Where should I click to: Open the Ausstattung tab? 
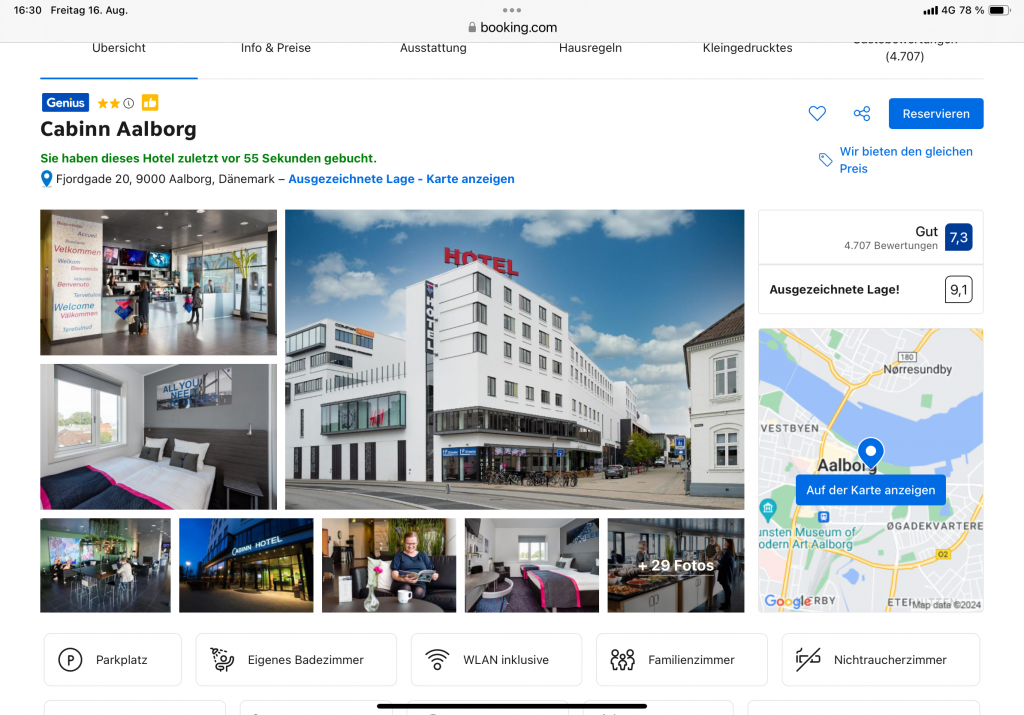(433, 48)
